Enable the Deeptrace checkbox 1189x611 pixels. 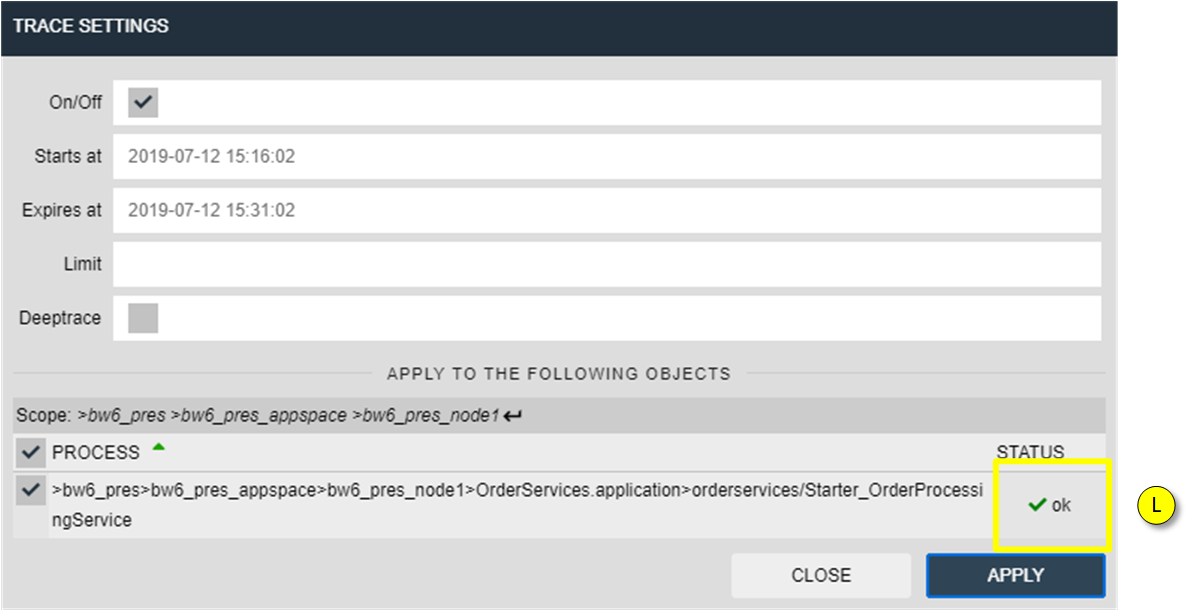coord(143,318)
